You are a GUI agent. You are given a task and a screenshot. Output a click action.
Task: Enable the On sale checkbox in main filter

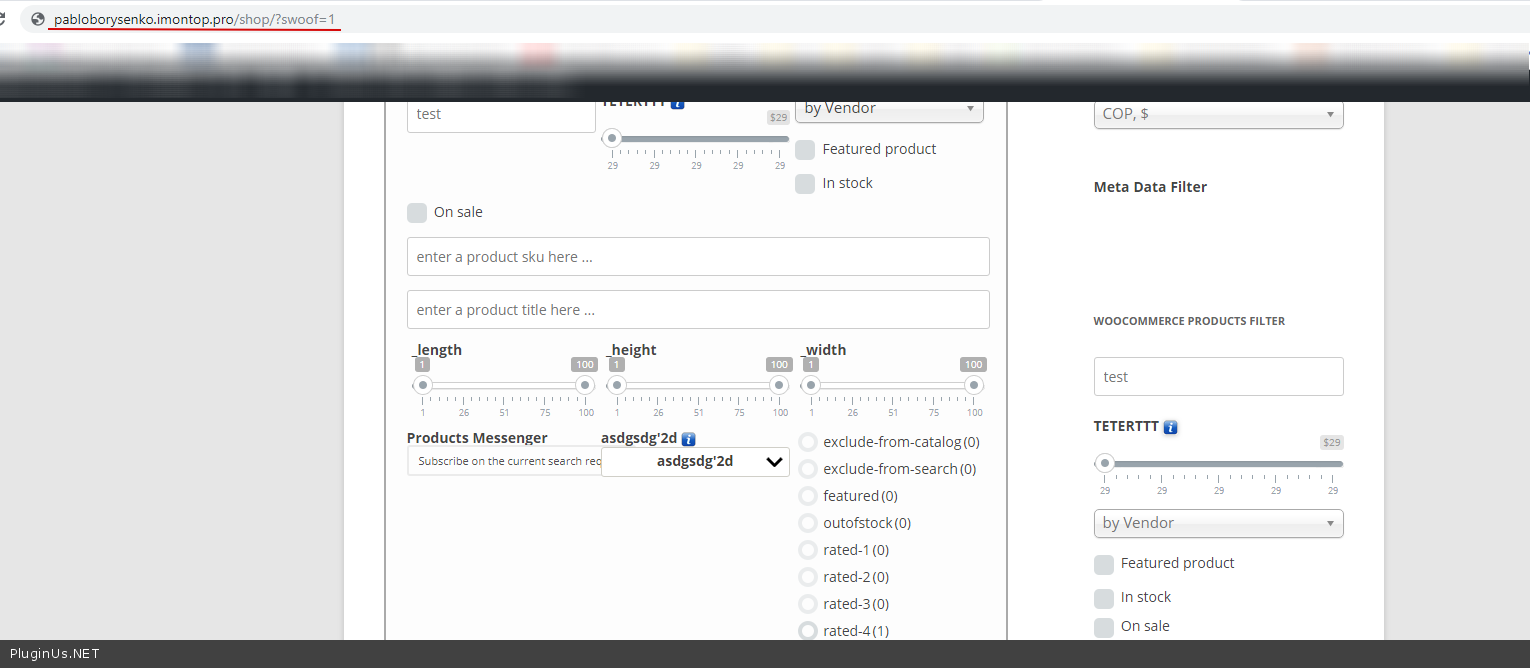tap(417, 213)
